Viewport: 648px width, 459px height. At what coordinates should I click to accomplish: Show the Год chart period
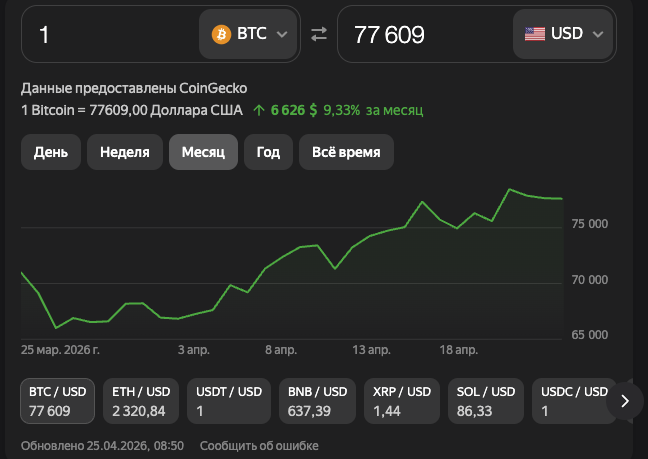pos(268,152)
